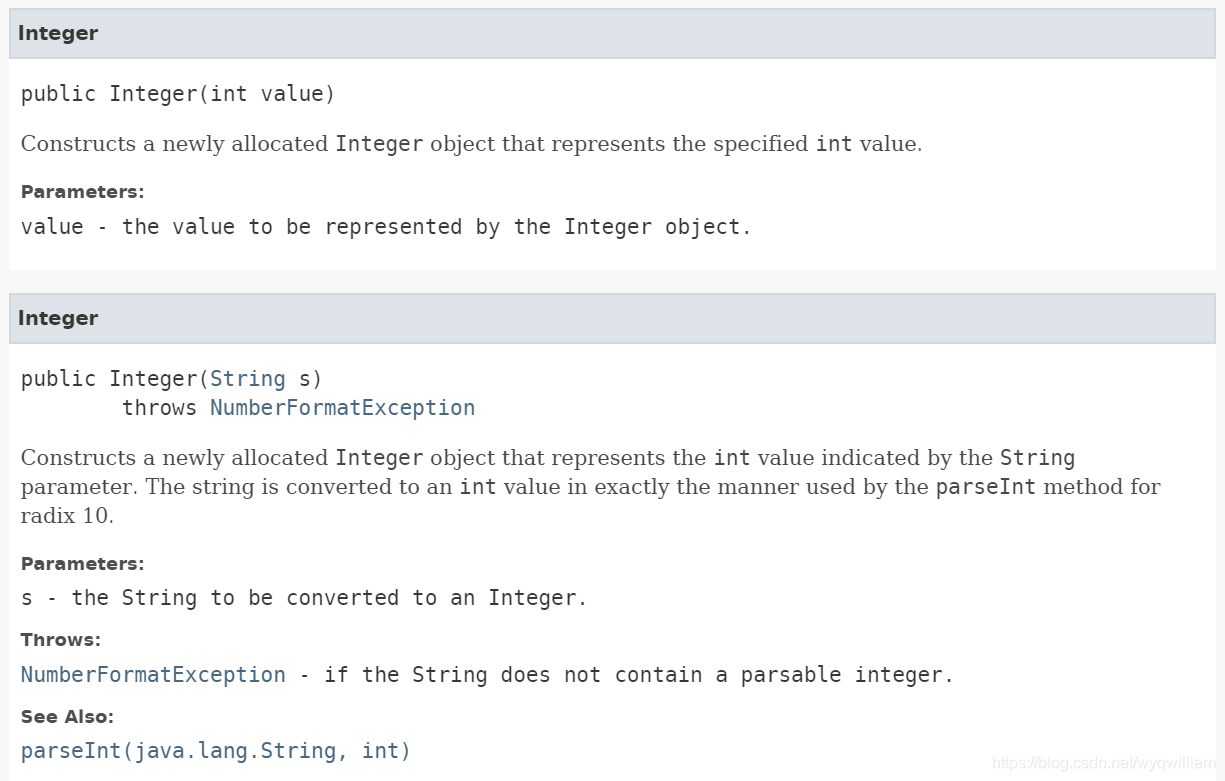Click the inline 'String' code word ending description line
This screenshot has height=781, width=1225.
pyautogui.click(x=1037, y=458)
